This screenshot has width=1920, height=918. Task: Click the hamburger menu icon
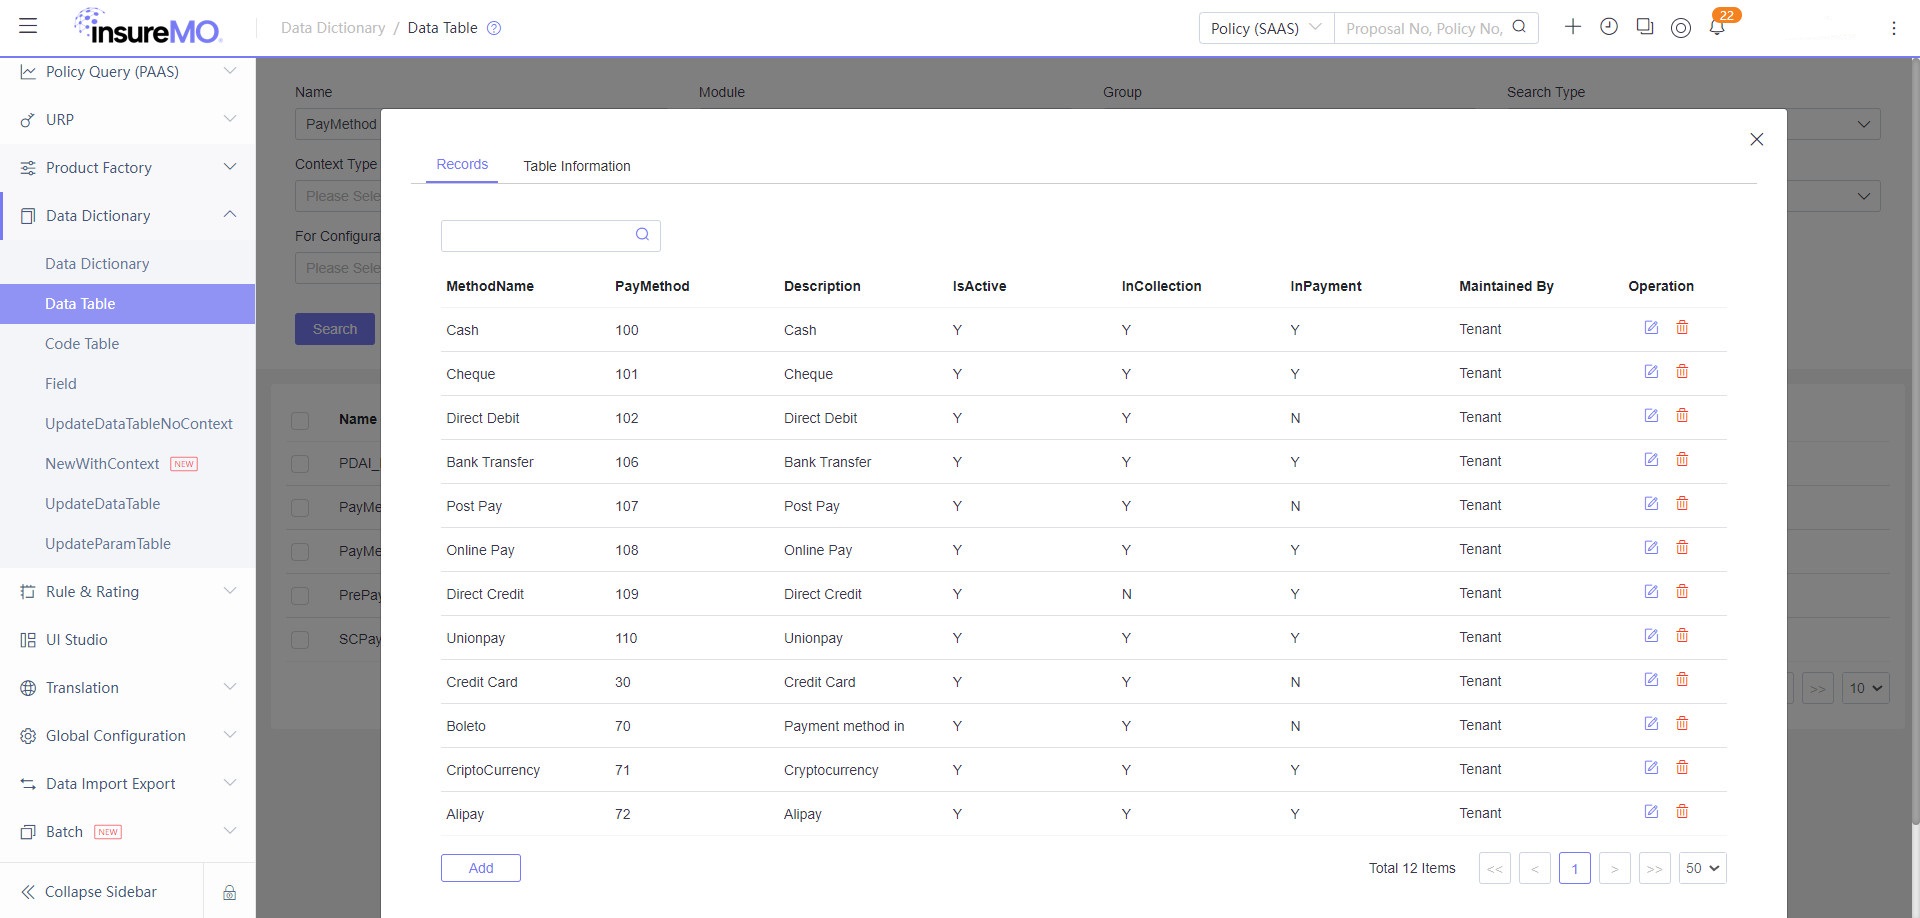pyautogui.click(x=28, y=27)
